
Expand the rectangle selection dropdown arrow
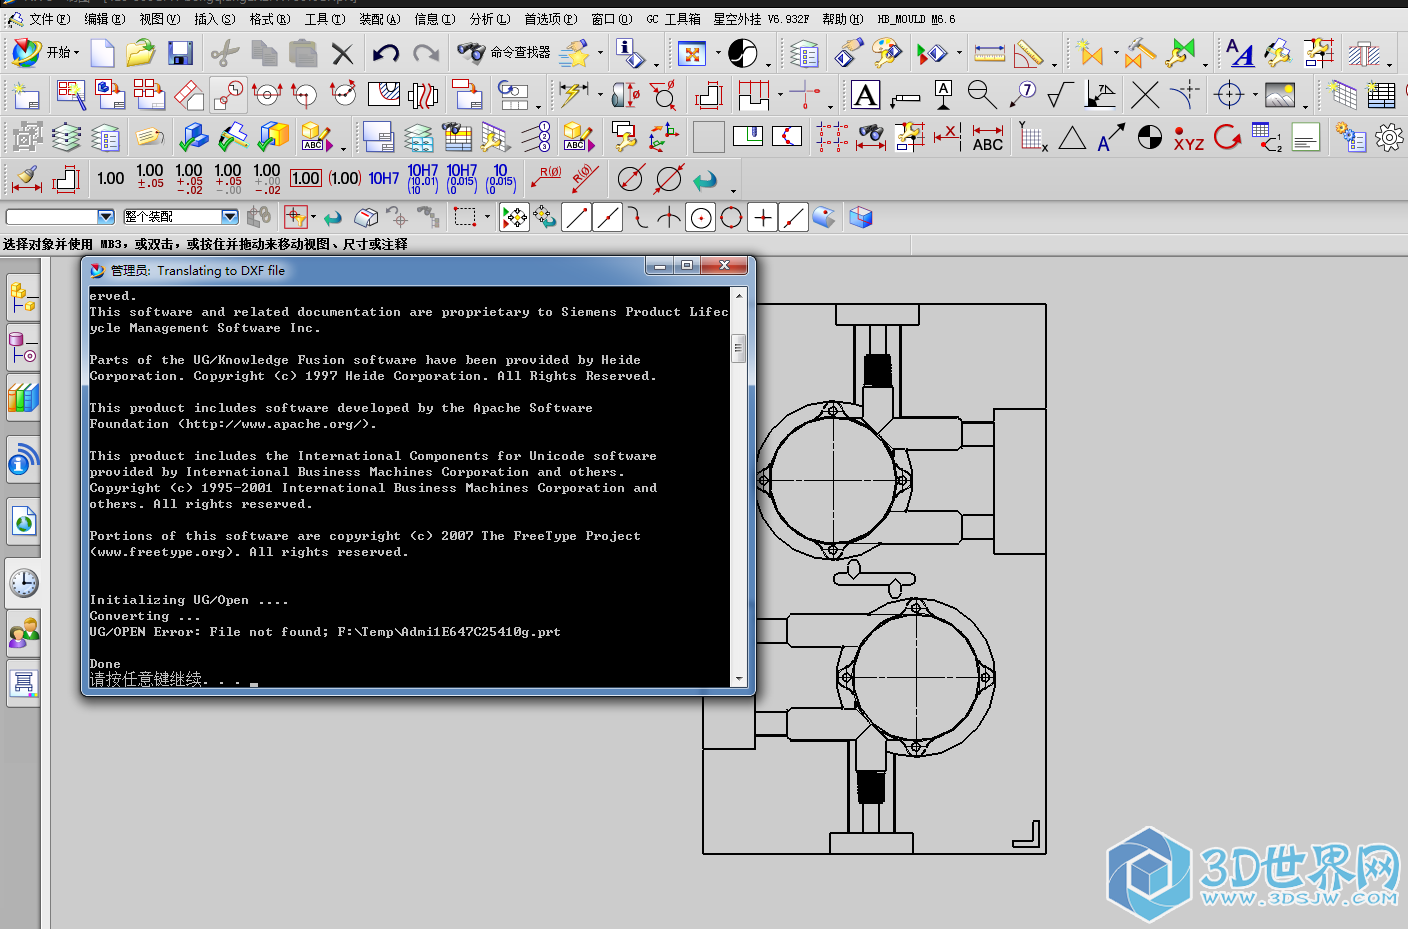click(487, 217)
